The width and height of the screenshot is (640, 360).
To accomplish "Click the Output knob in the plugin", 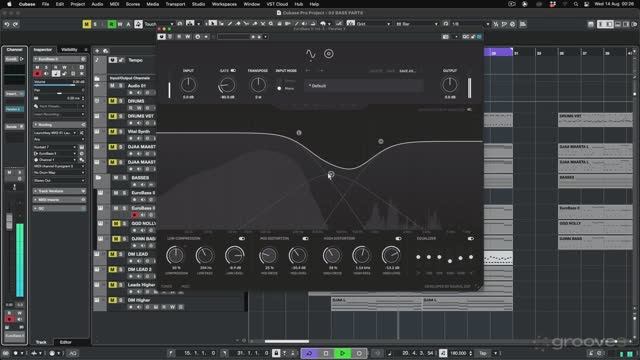I will 449,85.
